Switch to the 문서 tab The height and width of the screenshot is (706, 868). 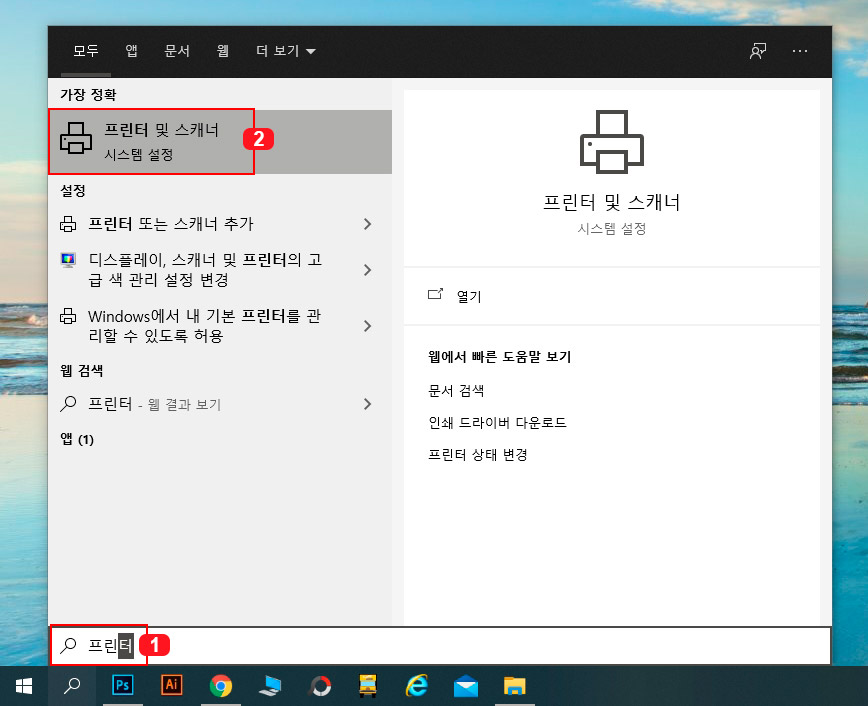[x=177, y=51]
